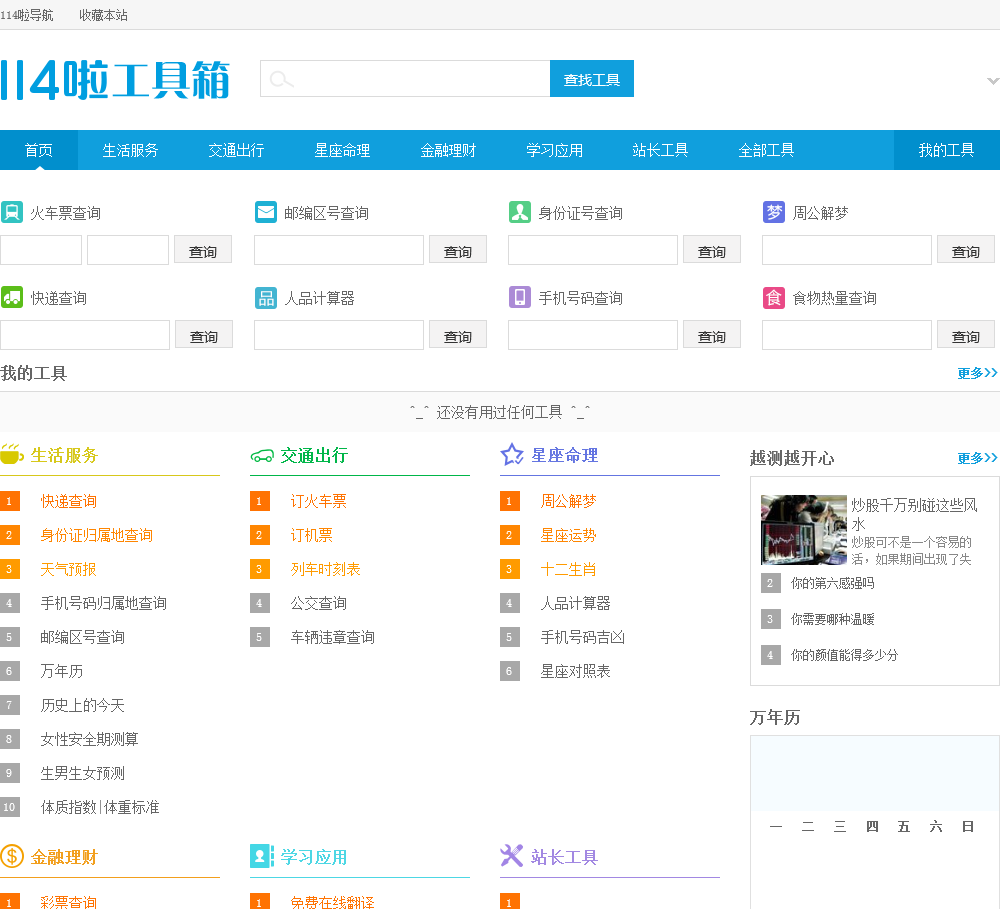The image size is (1000, 909).
Task: Click the purple 周公解梦 dream icon
Action: tap(774, 212)
